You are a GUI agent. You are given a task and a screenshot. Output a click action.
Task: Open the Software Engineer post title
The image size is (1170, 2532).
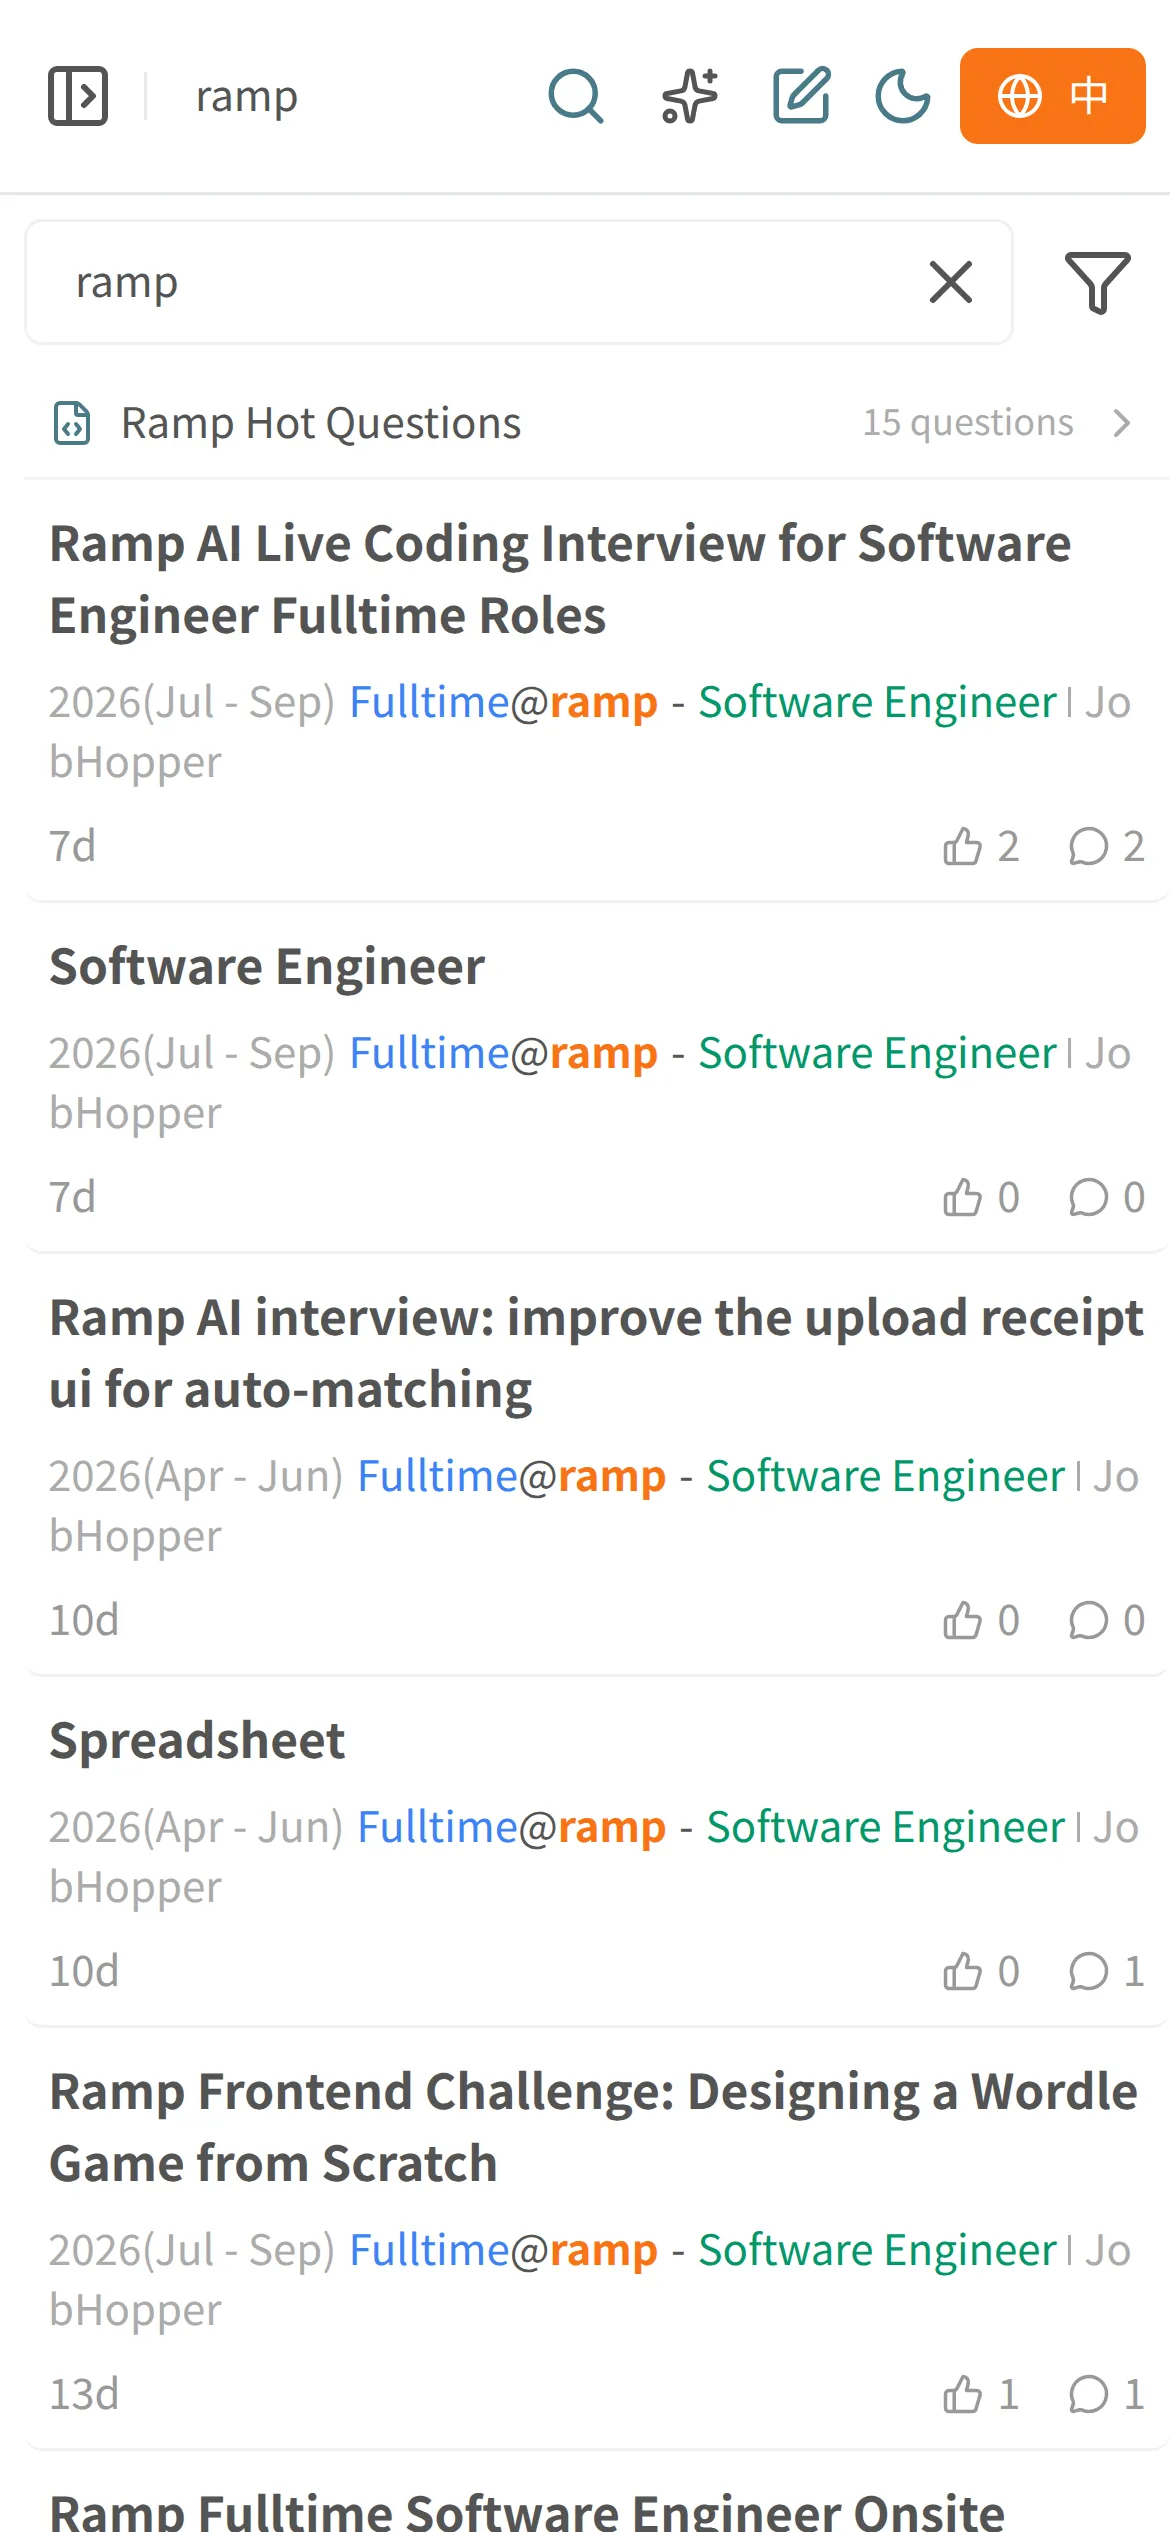267,966
